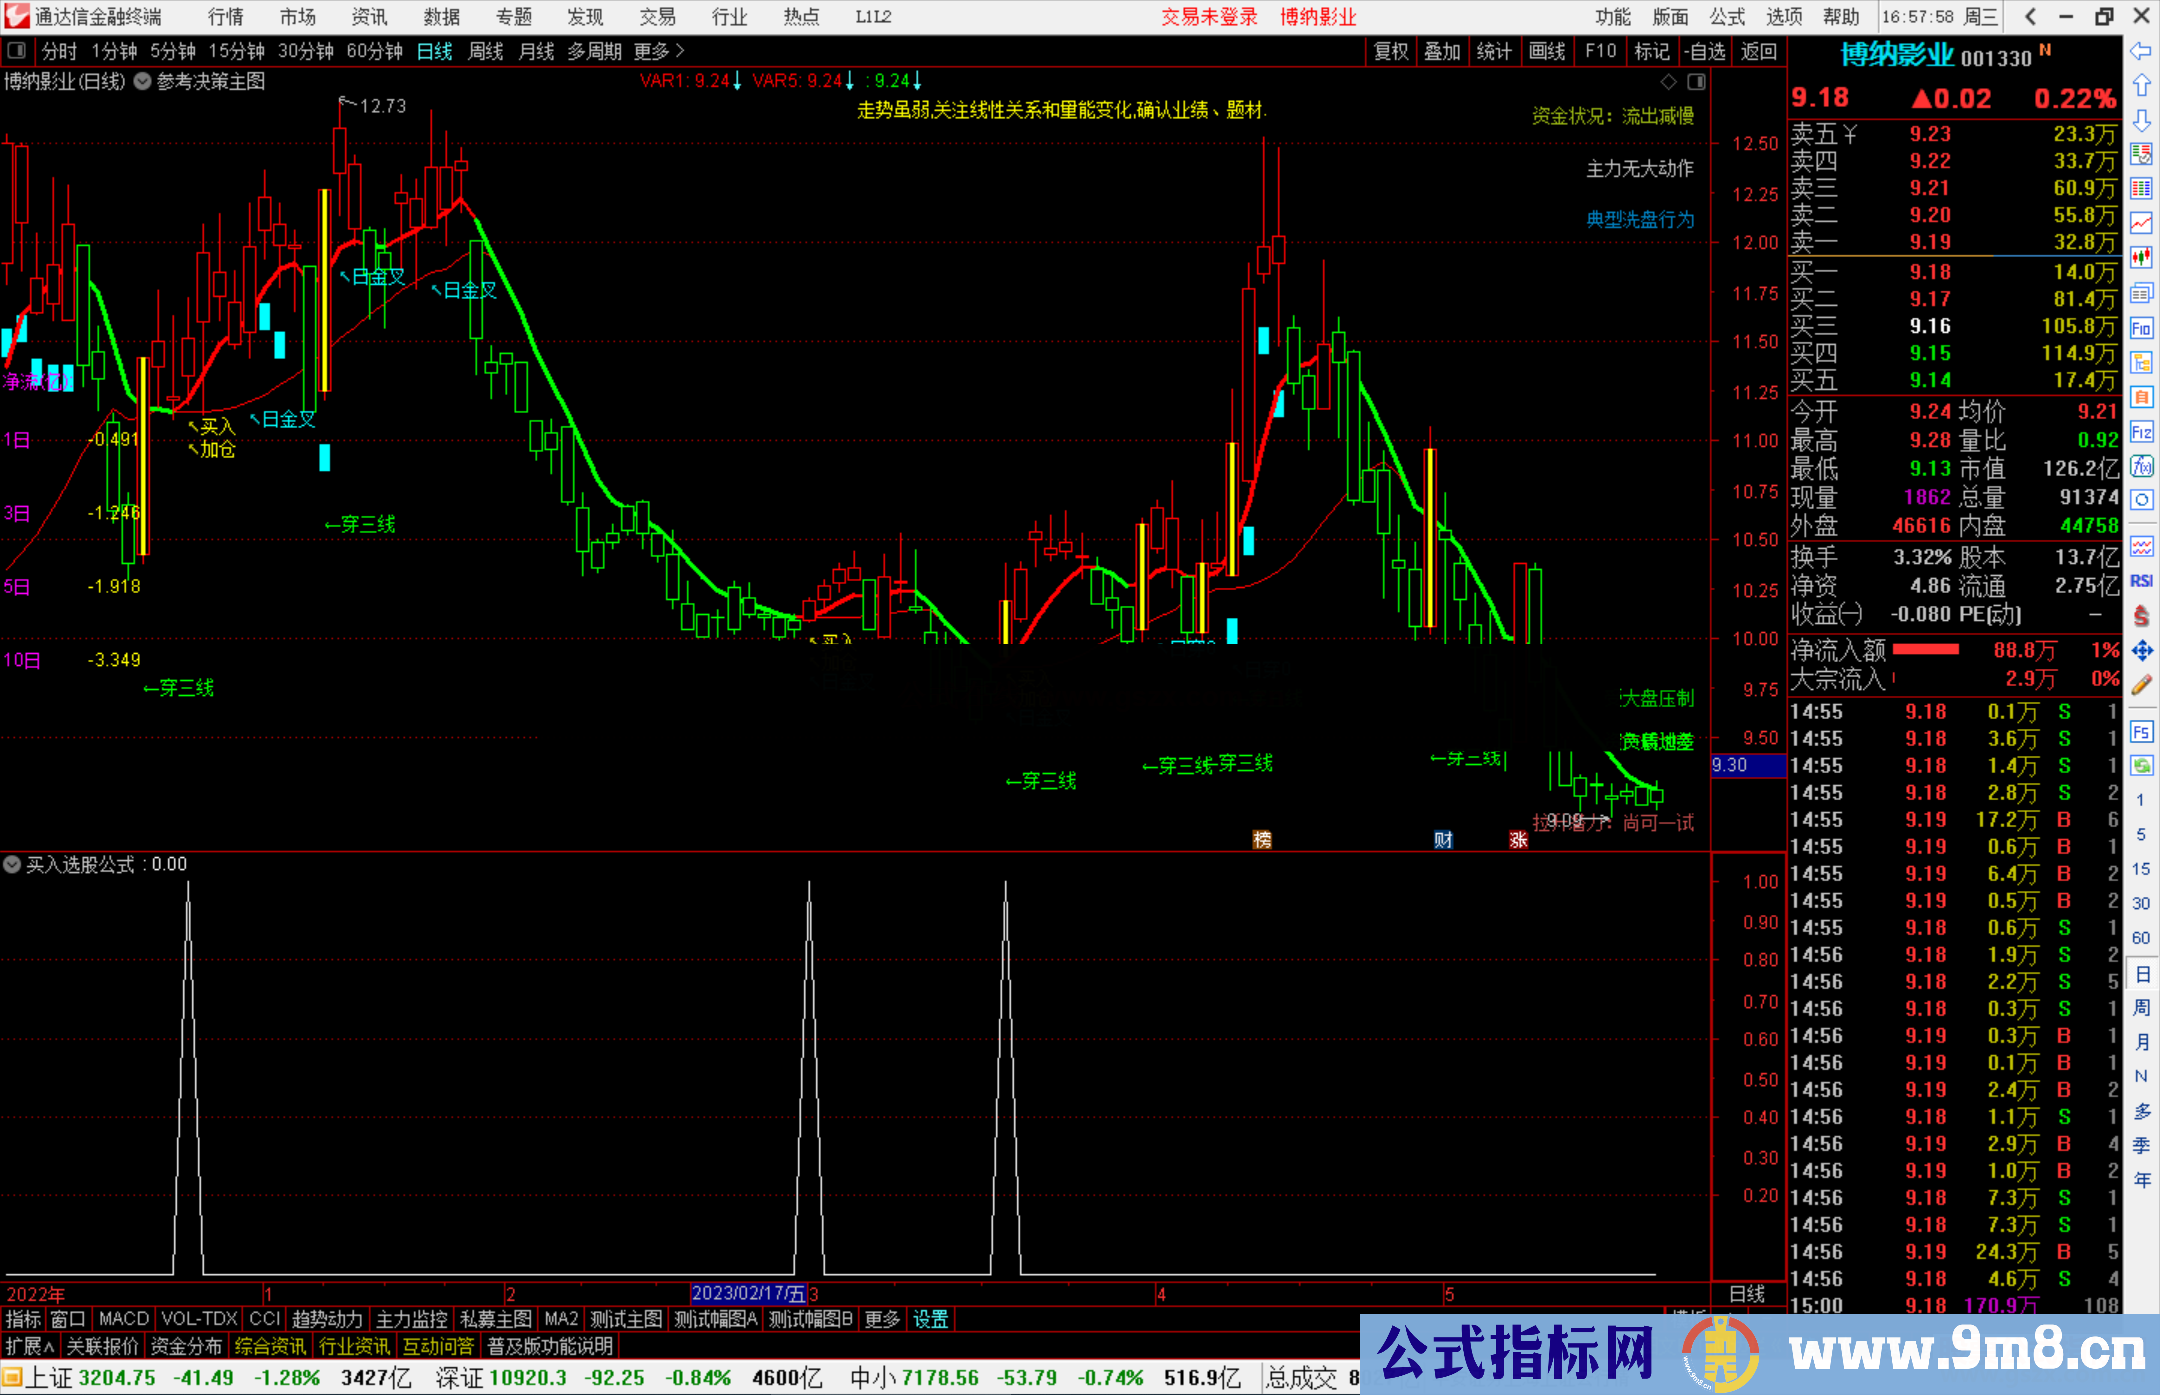The width and height of the screenshot is (2160, 1395).
Task: Click the four-way move arrows icon
Action: click(2141, 651)
